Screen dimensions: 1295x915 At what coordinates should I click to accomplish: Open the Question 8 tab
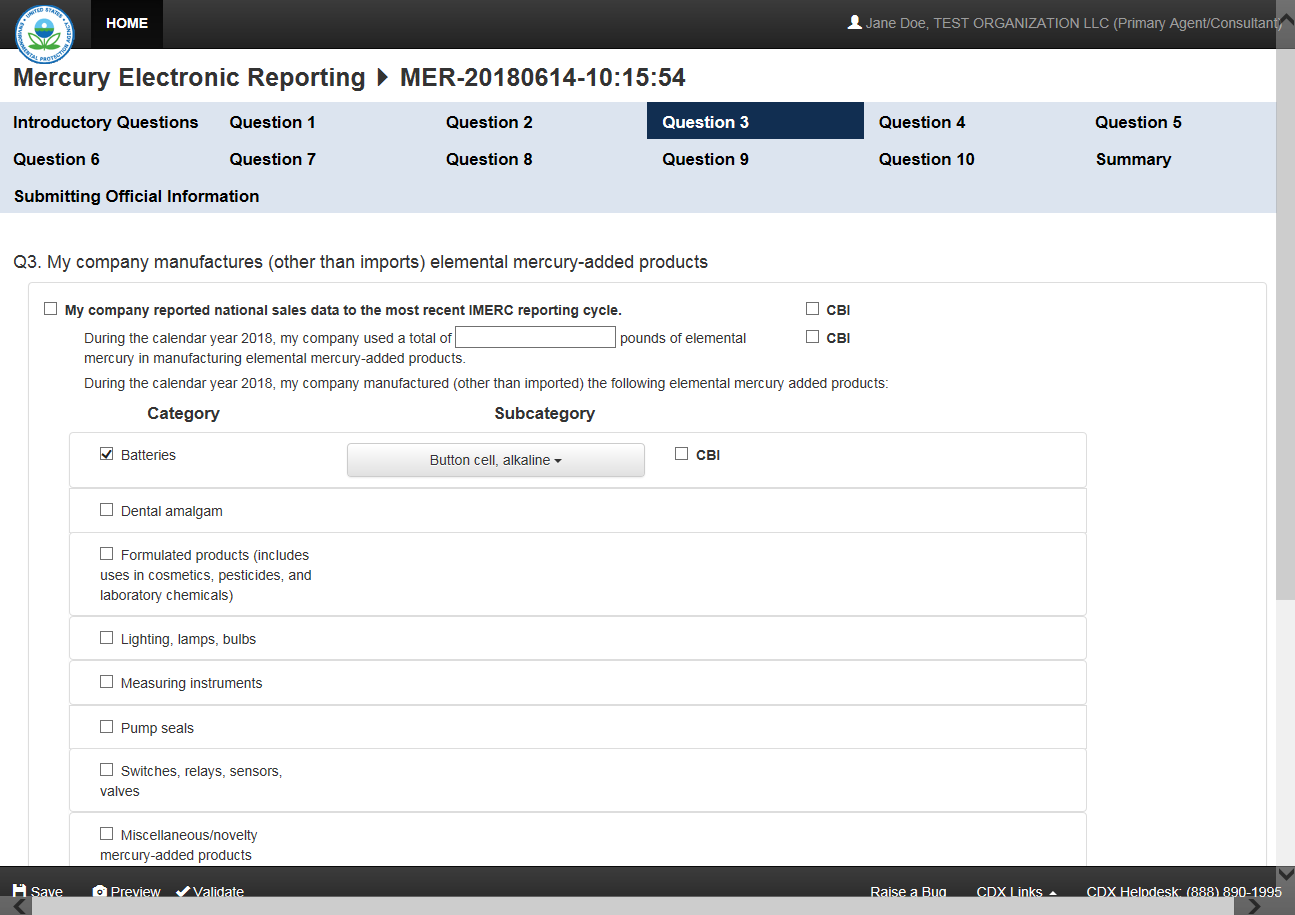point(489,159)
